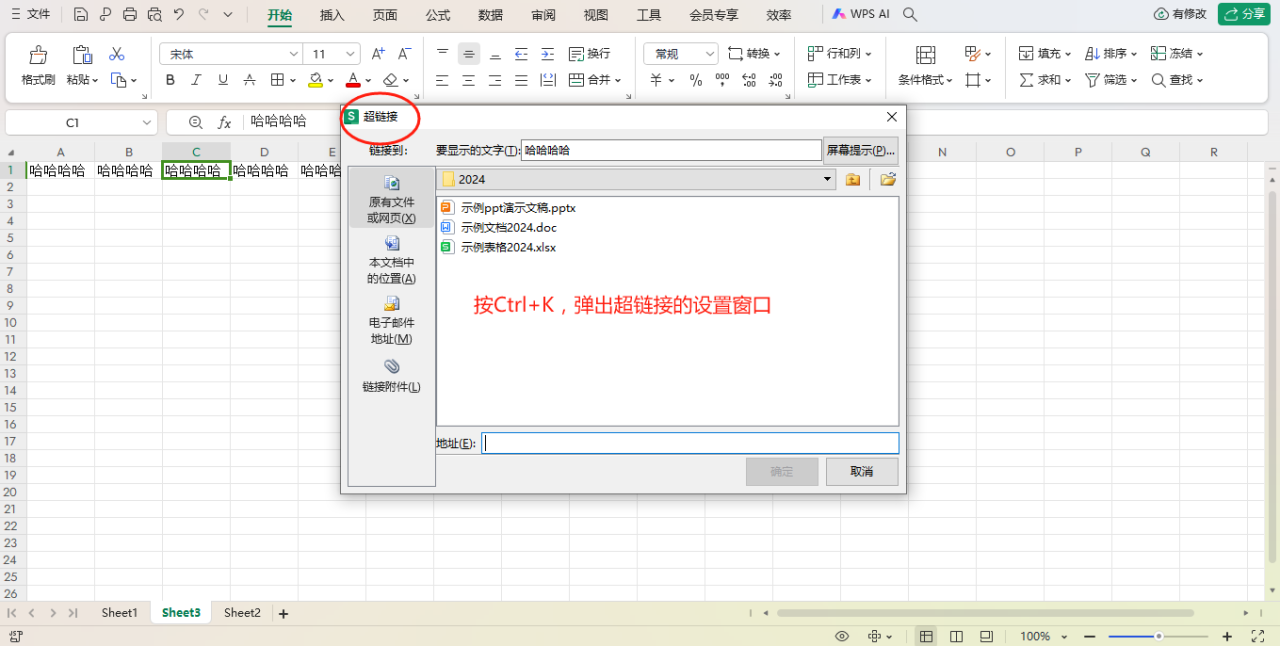
Task: Switch to page layout view in status bar
Action: tap(957, 636)
